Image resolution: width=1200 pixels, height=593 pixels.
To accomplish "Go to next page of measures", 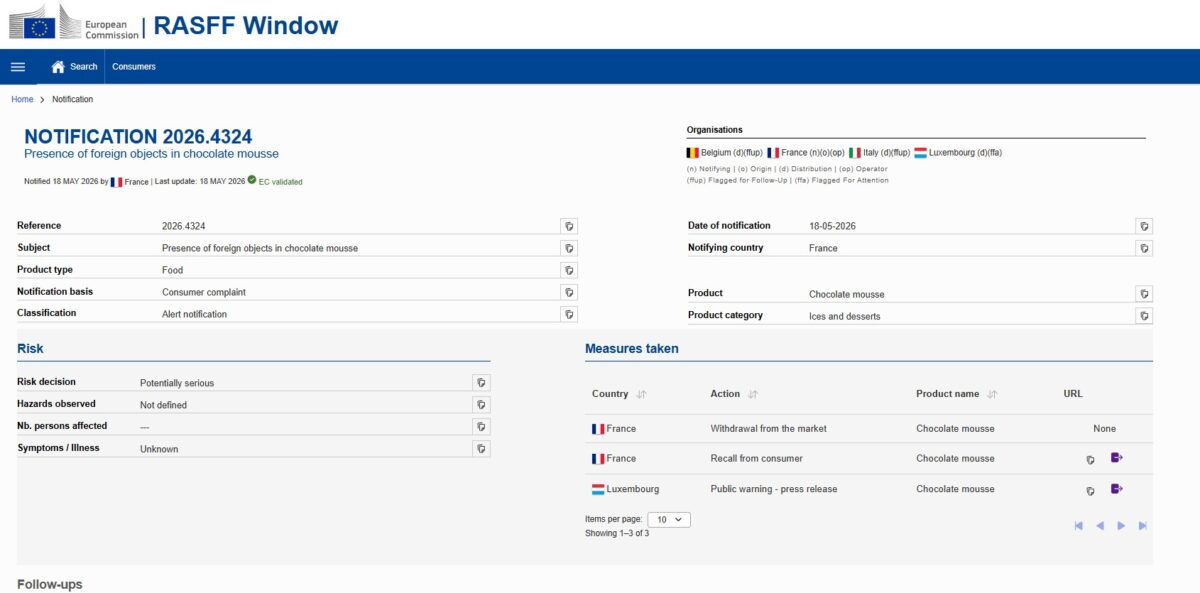I will (x=1121, y=526).
